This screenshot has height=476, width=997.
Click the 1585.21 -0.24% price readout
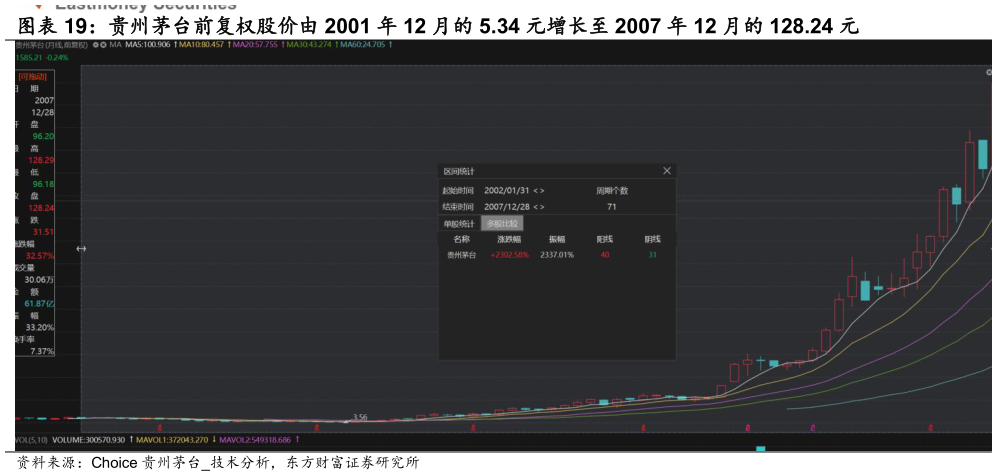(41, 57)
